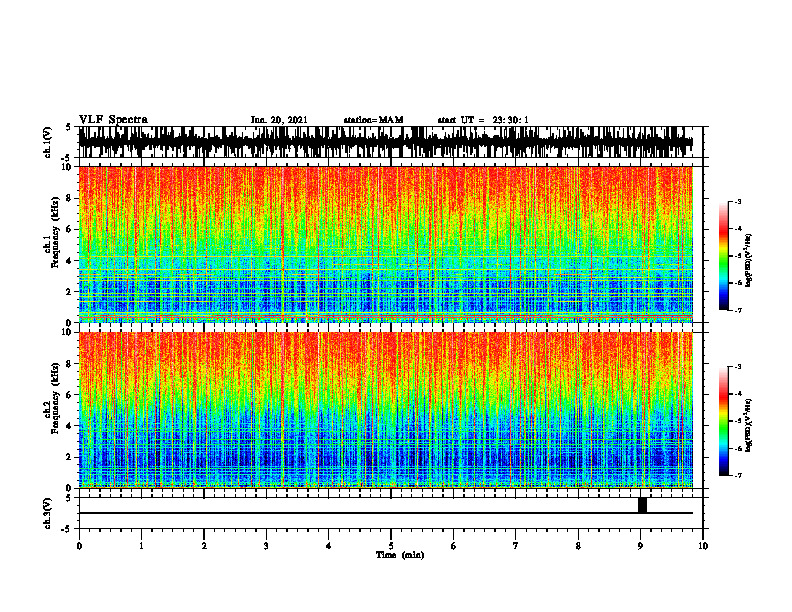792x612 pixels.
Task: Click the black pulse marker in ch.3
Action: [x=642, y=505]
